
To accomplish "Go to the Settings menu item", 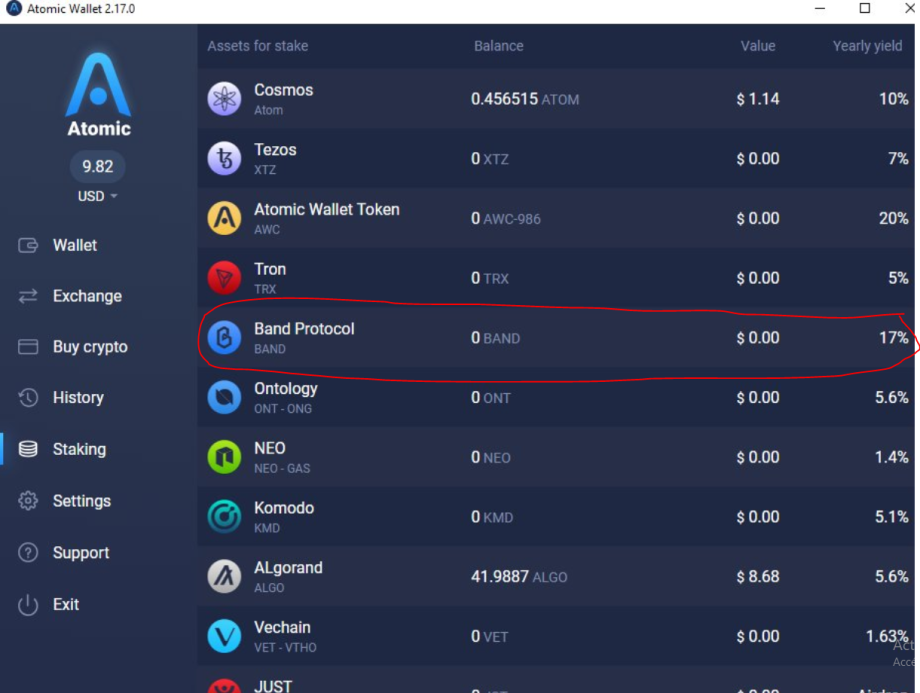I will 82,501.
